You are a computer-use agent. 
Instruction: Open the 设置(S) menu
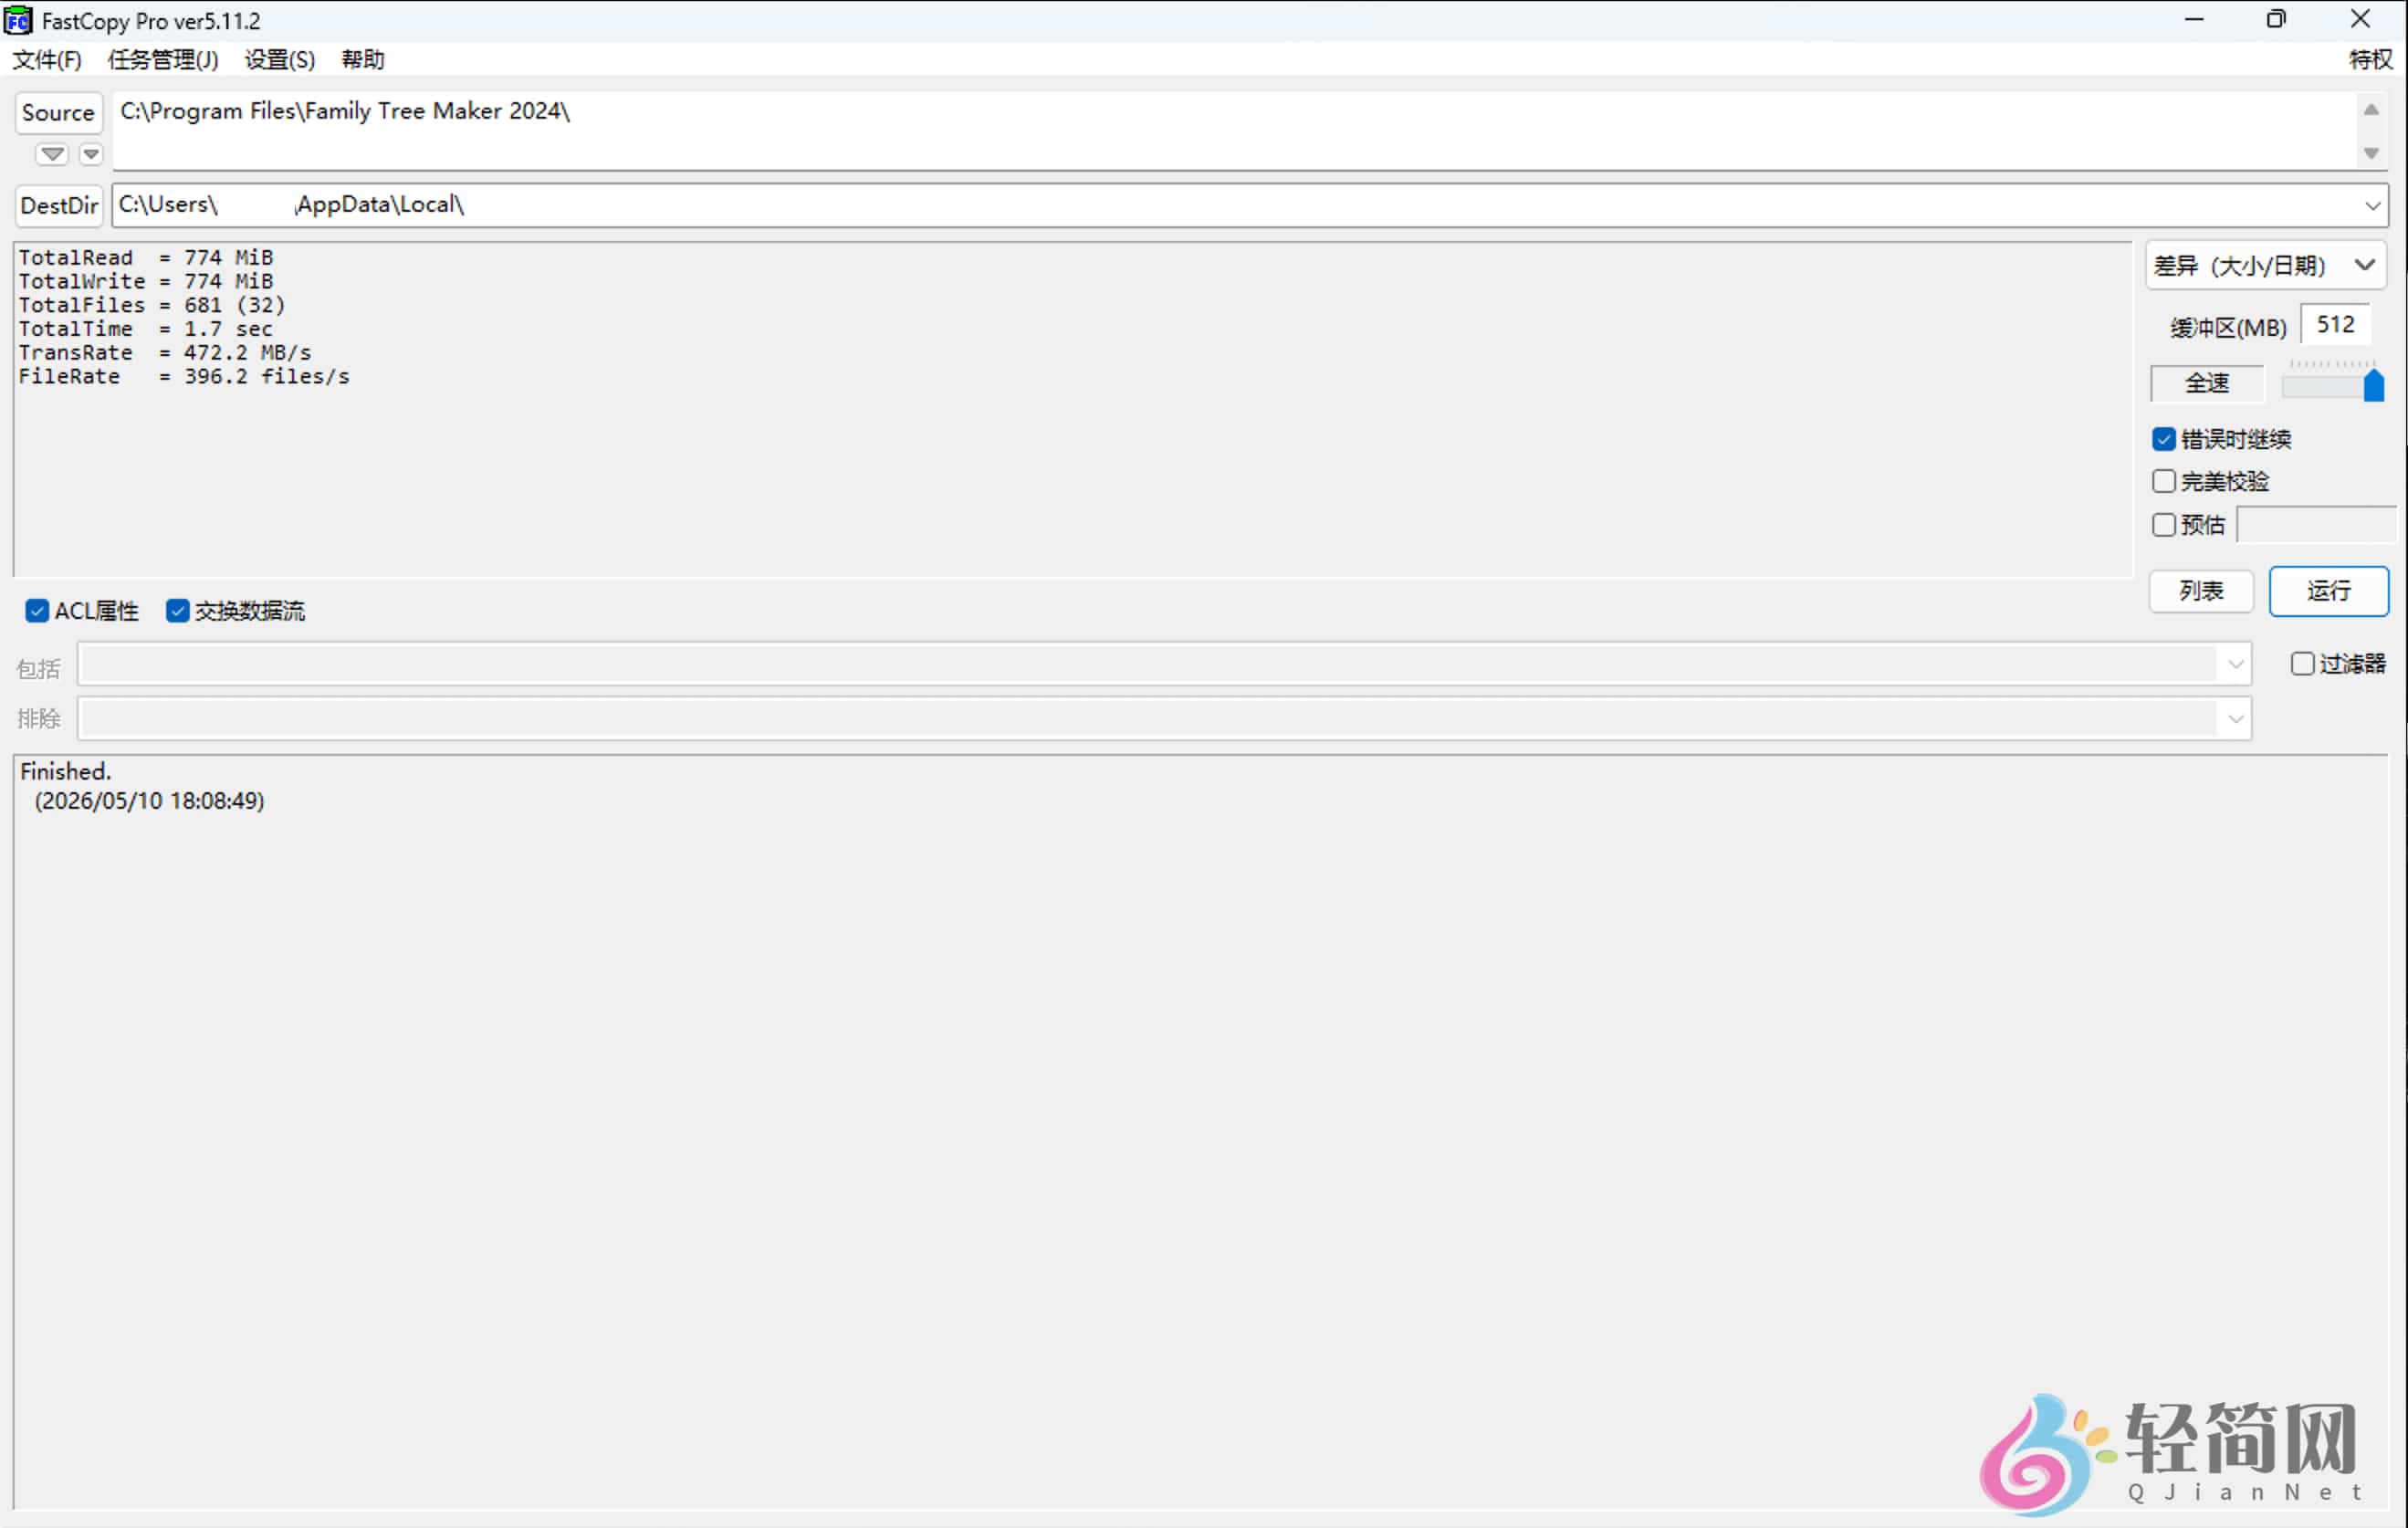pyautogui.click(x=280, y=60)
